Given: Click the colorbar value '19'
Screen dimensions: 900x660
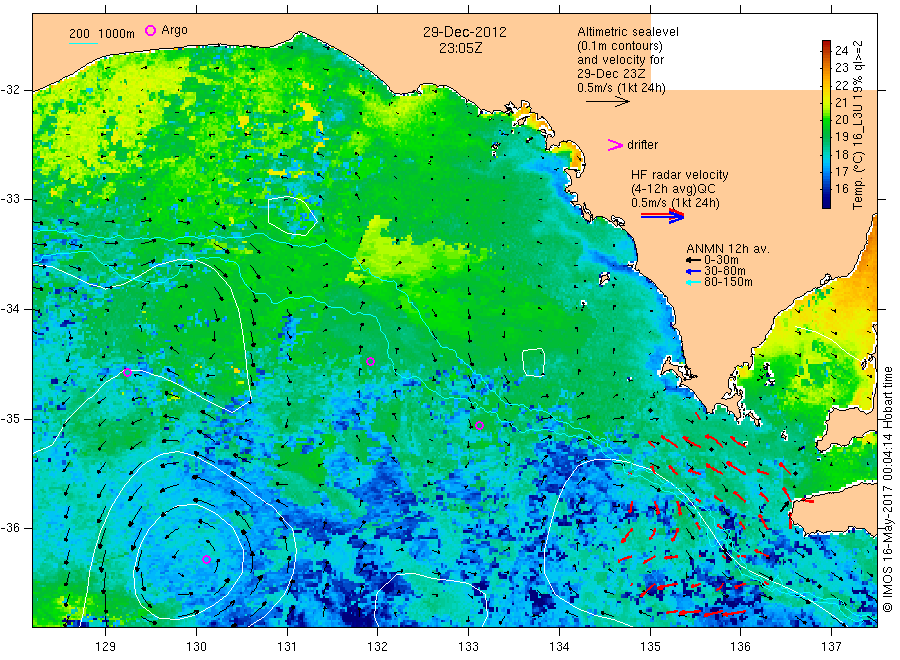Looking at the screenshot, I should pyautogui.click(x=841, y=137).
